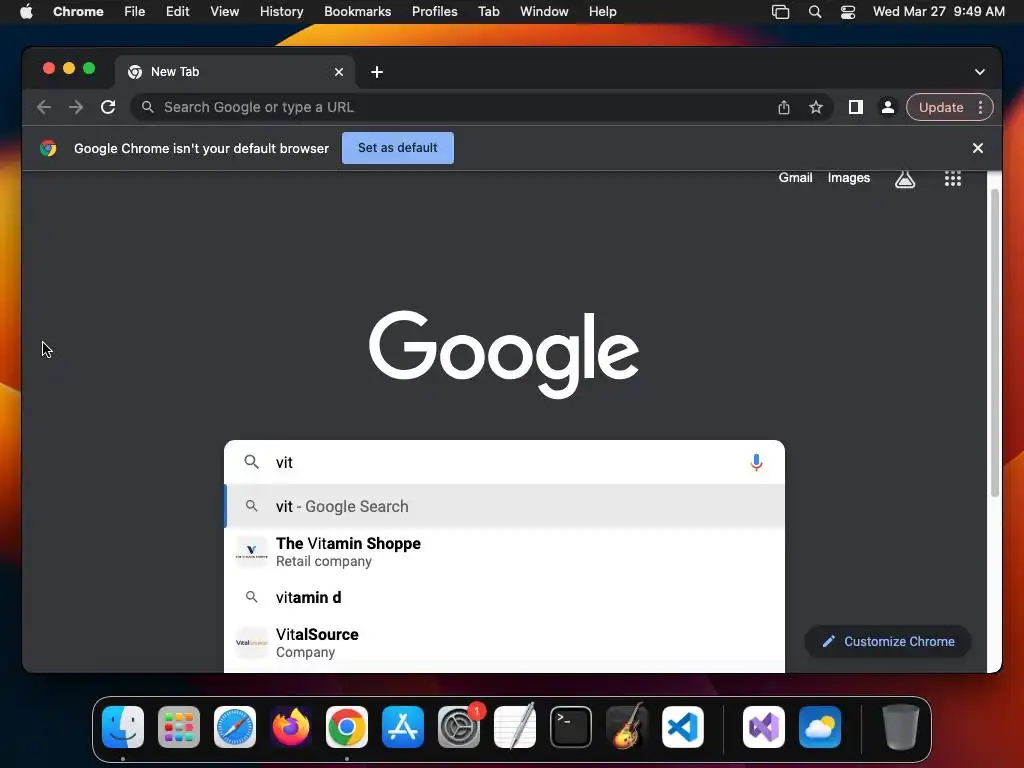Open Finder from the Dock
This screenshot has width=1024, height=768.
(123, 727)
